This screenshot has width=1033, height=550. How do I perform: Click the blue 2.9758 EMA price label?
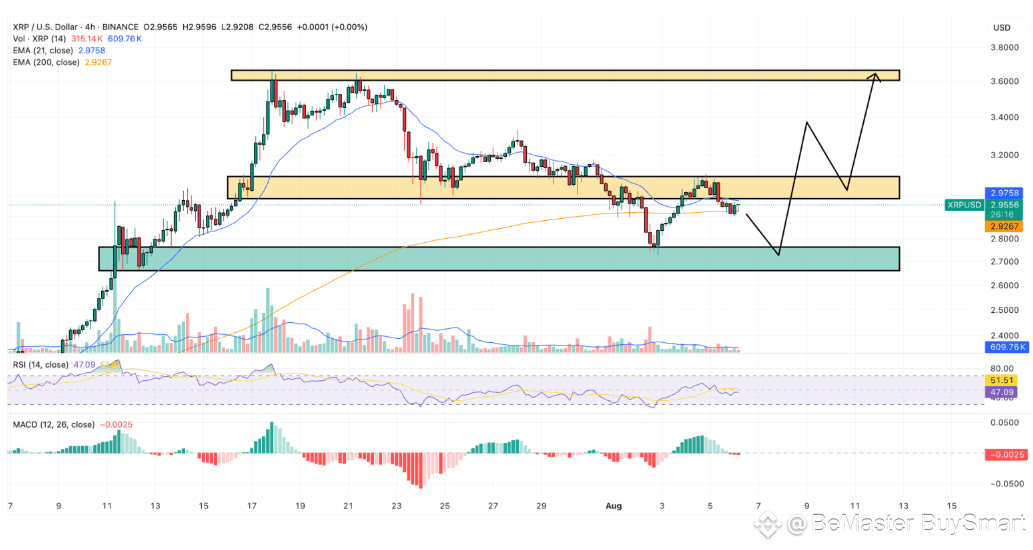coord(1003,193)
